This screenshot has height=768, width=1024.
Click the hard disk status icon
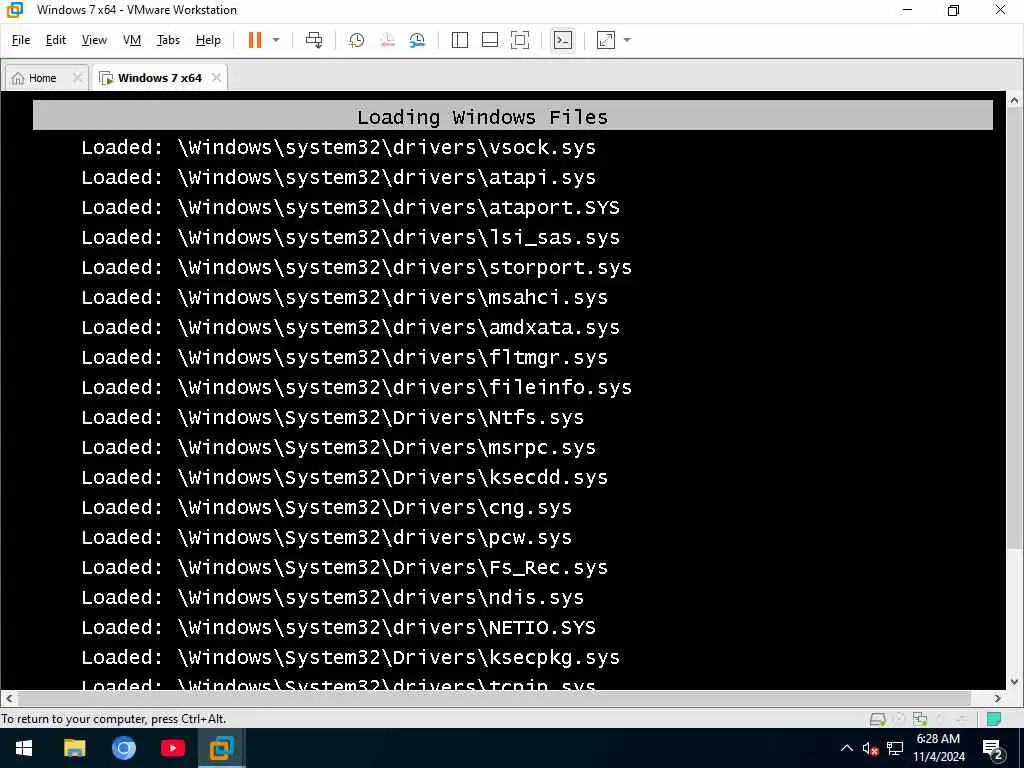pos(877,719)
